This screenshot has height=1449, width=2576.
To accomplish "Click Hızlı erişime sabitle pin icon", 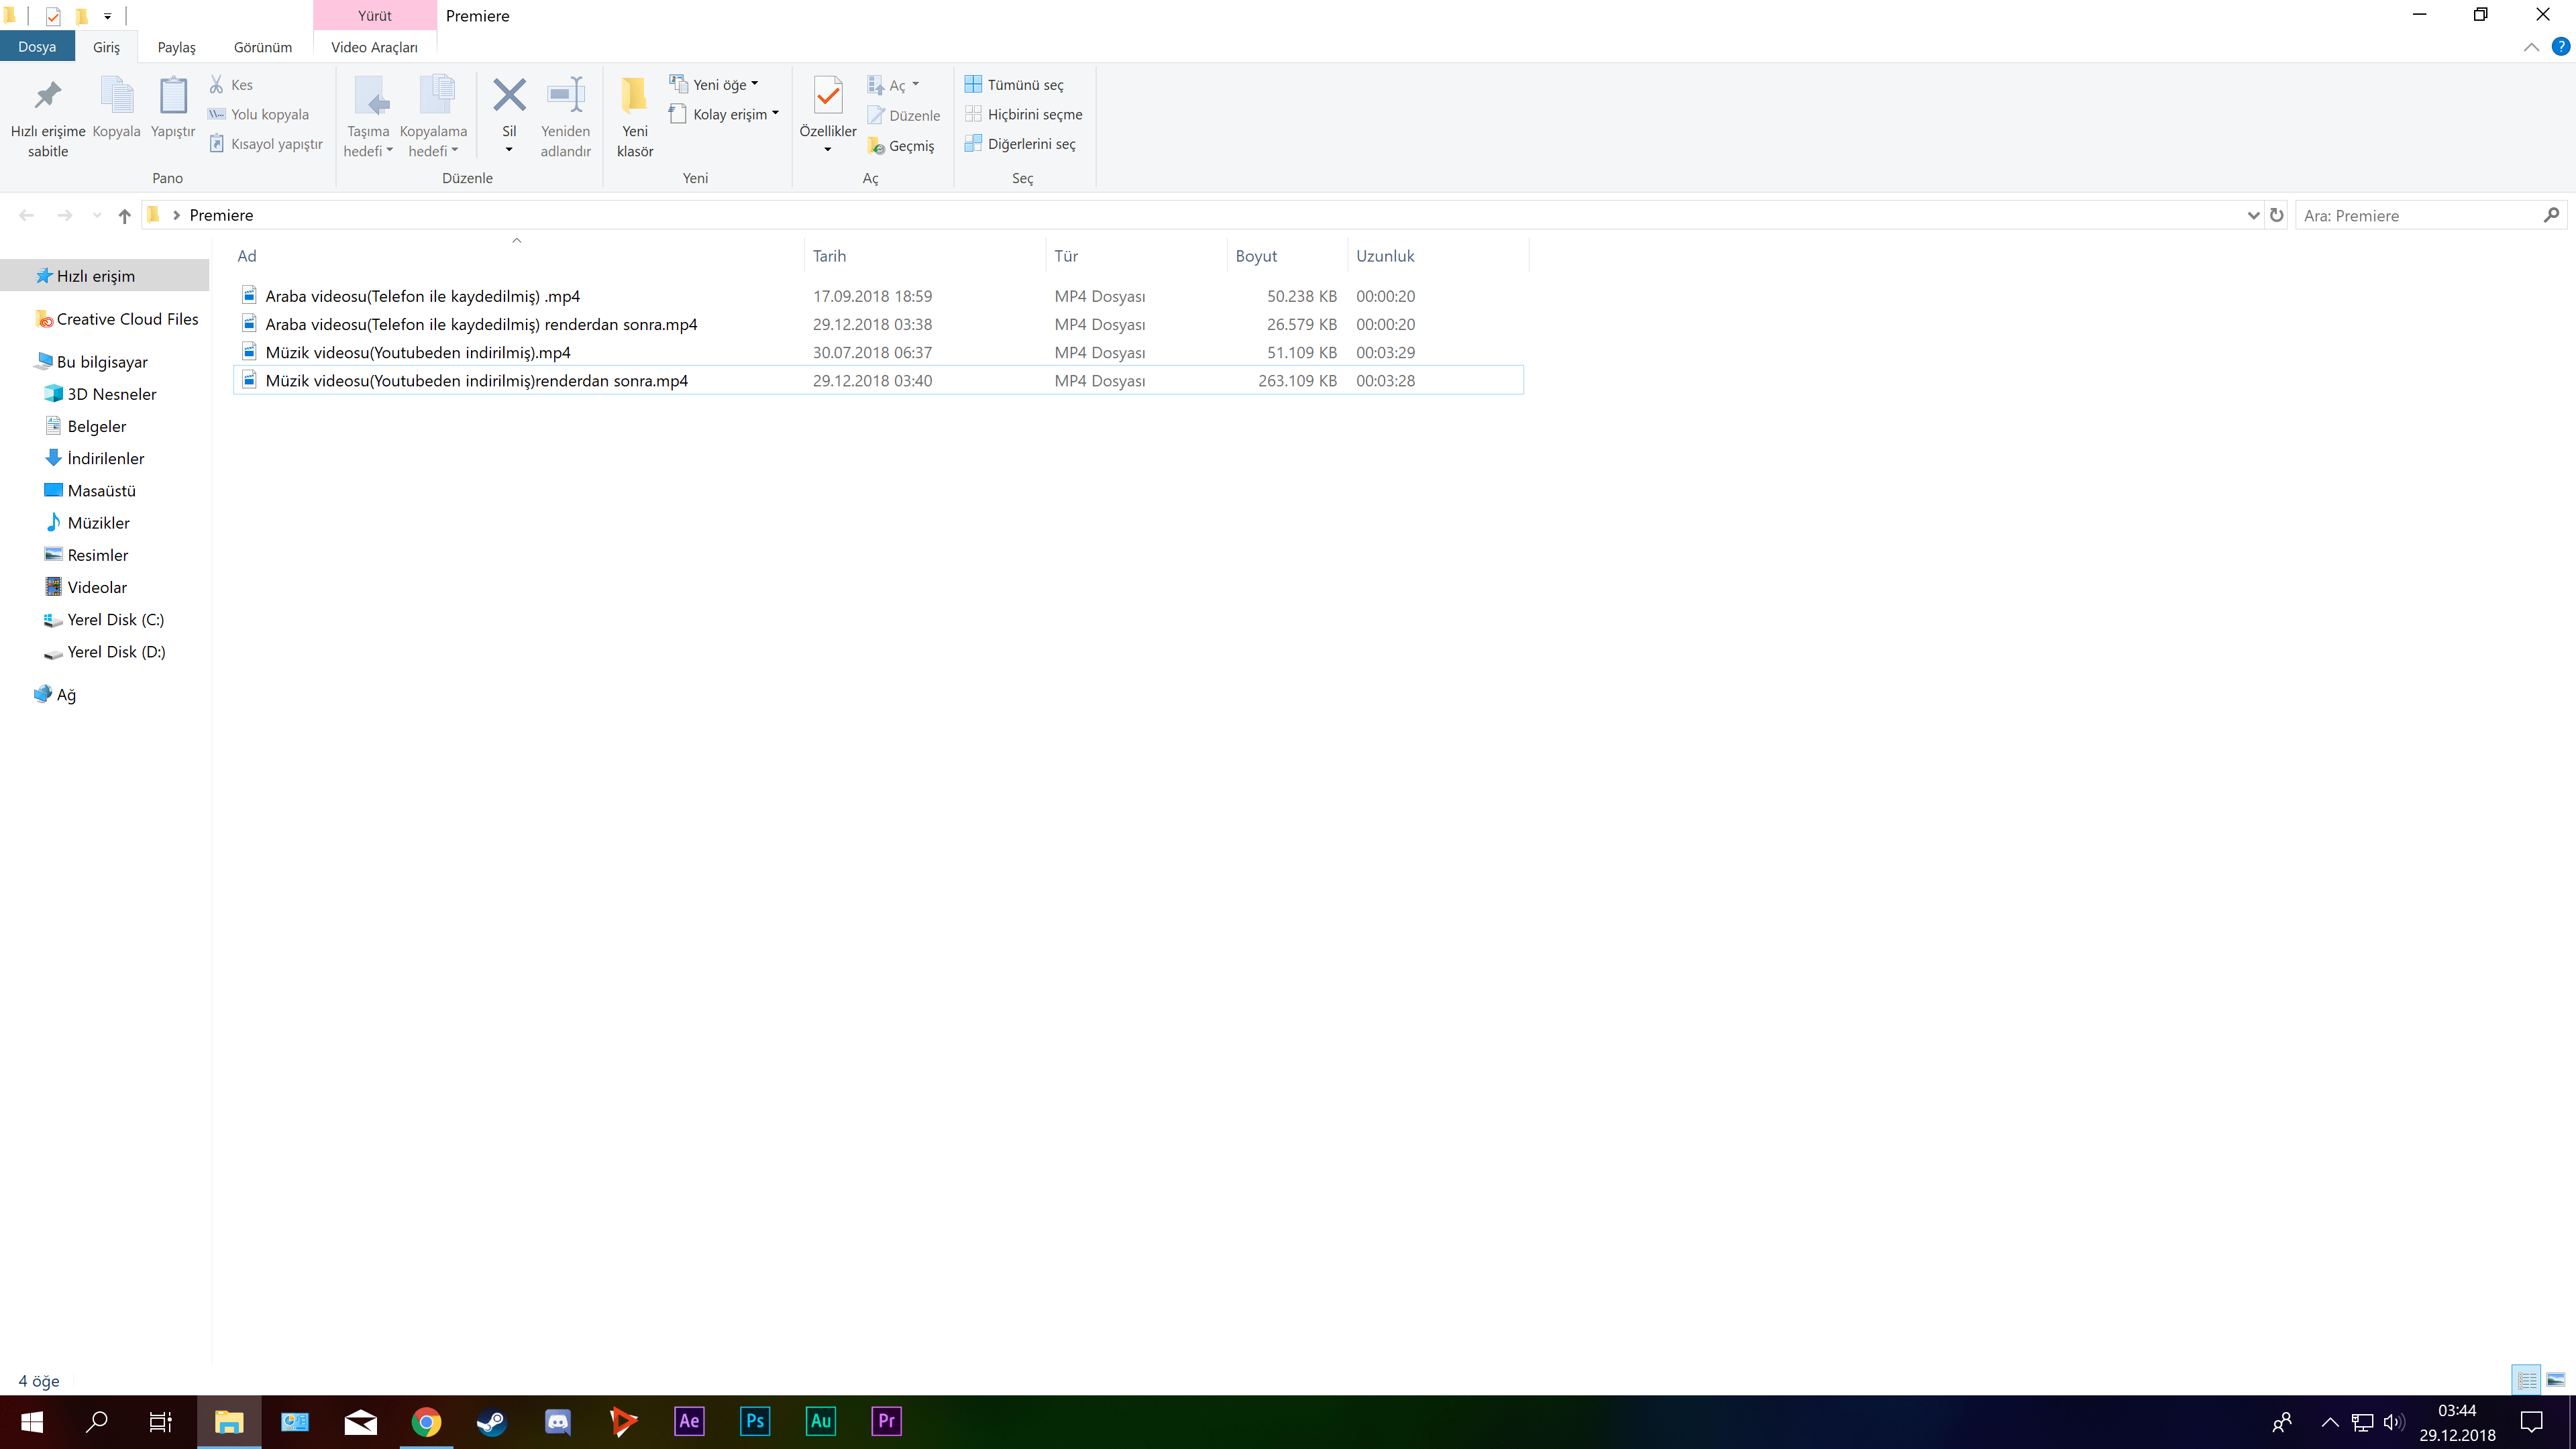I will click(x=47, y=96).
